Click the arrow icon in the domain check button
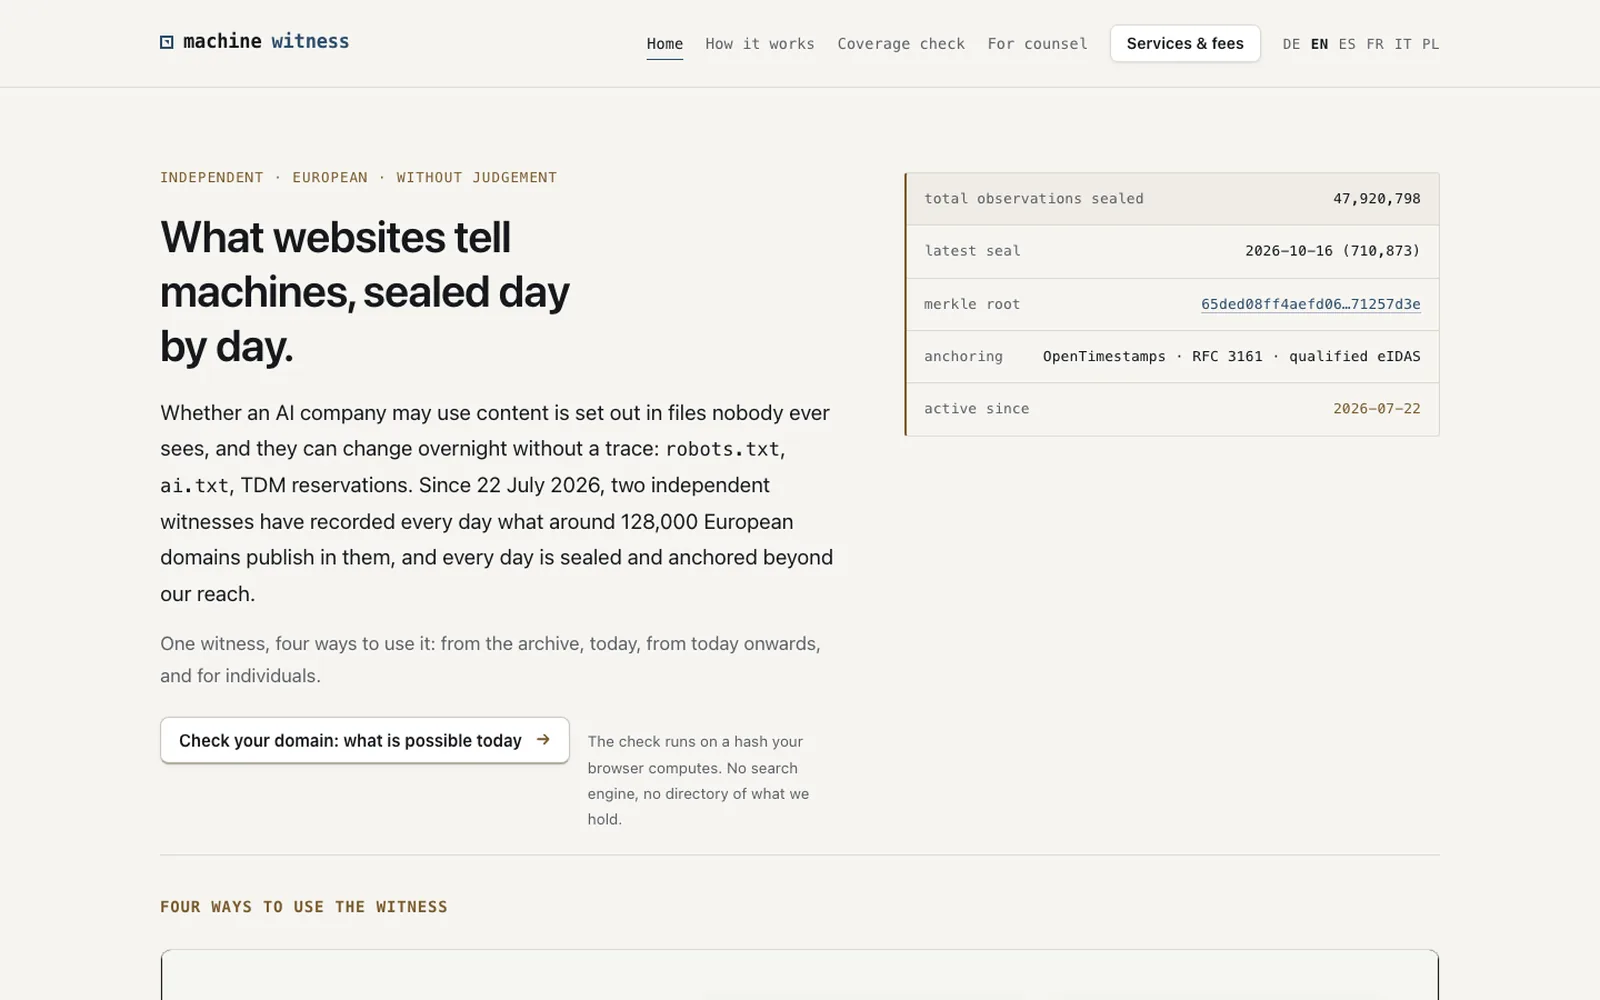This screenshot has height=1000, width=1600. pyautogui.click(x=543, y=740)
